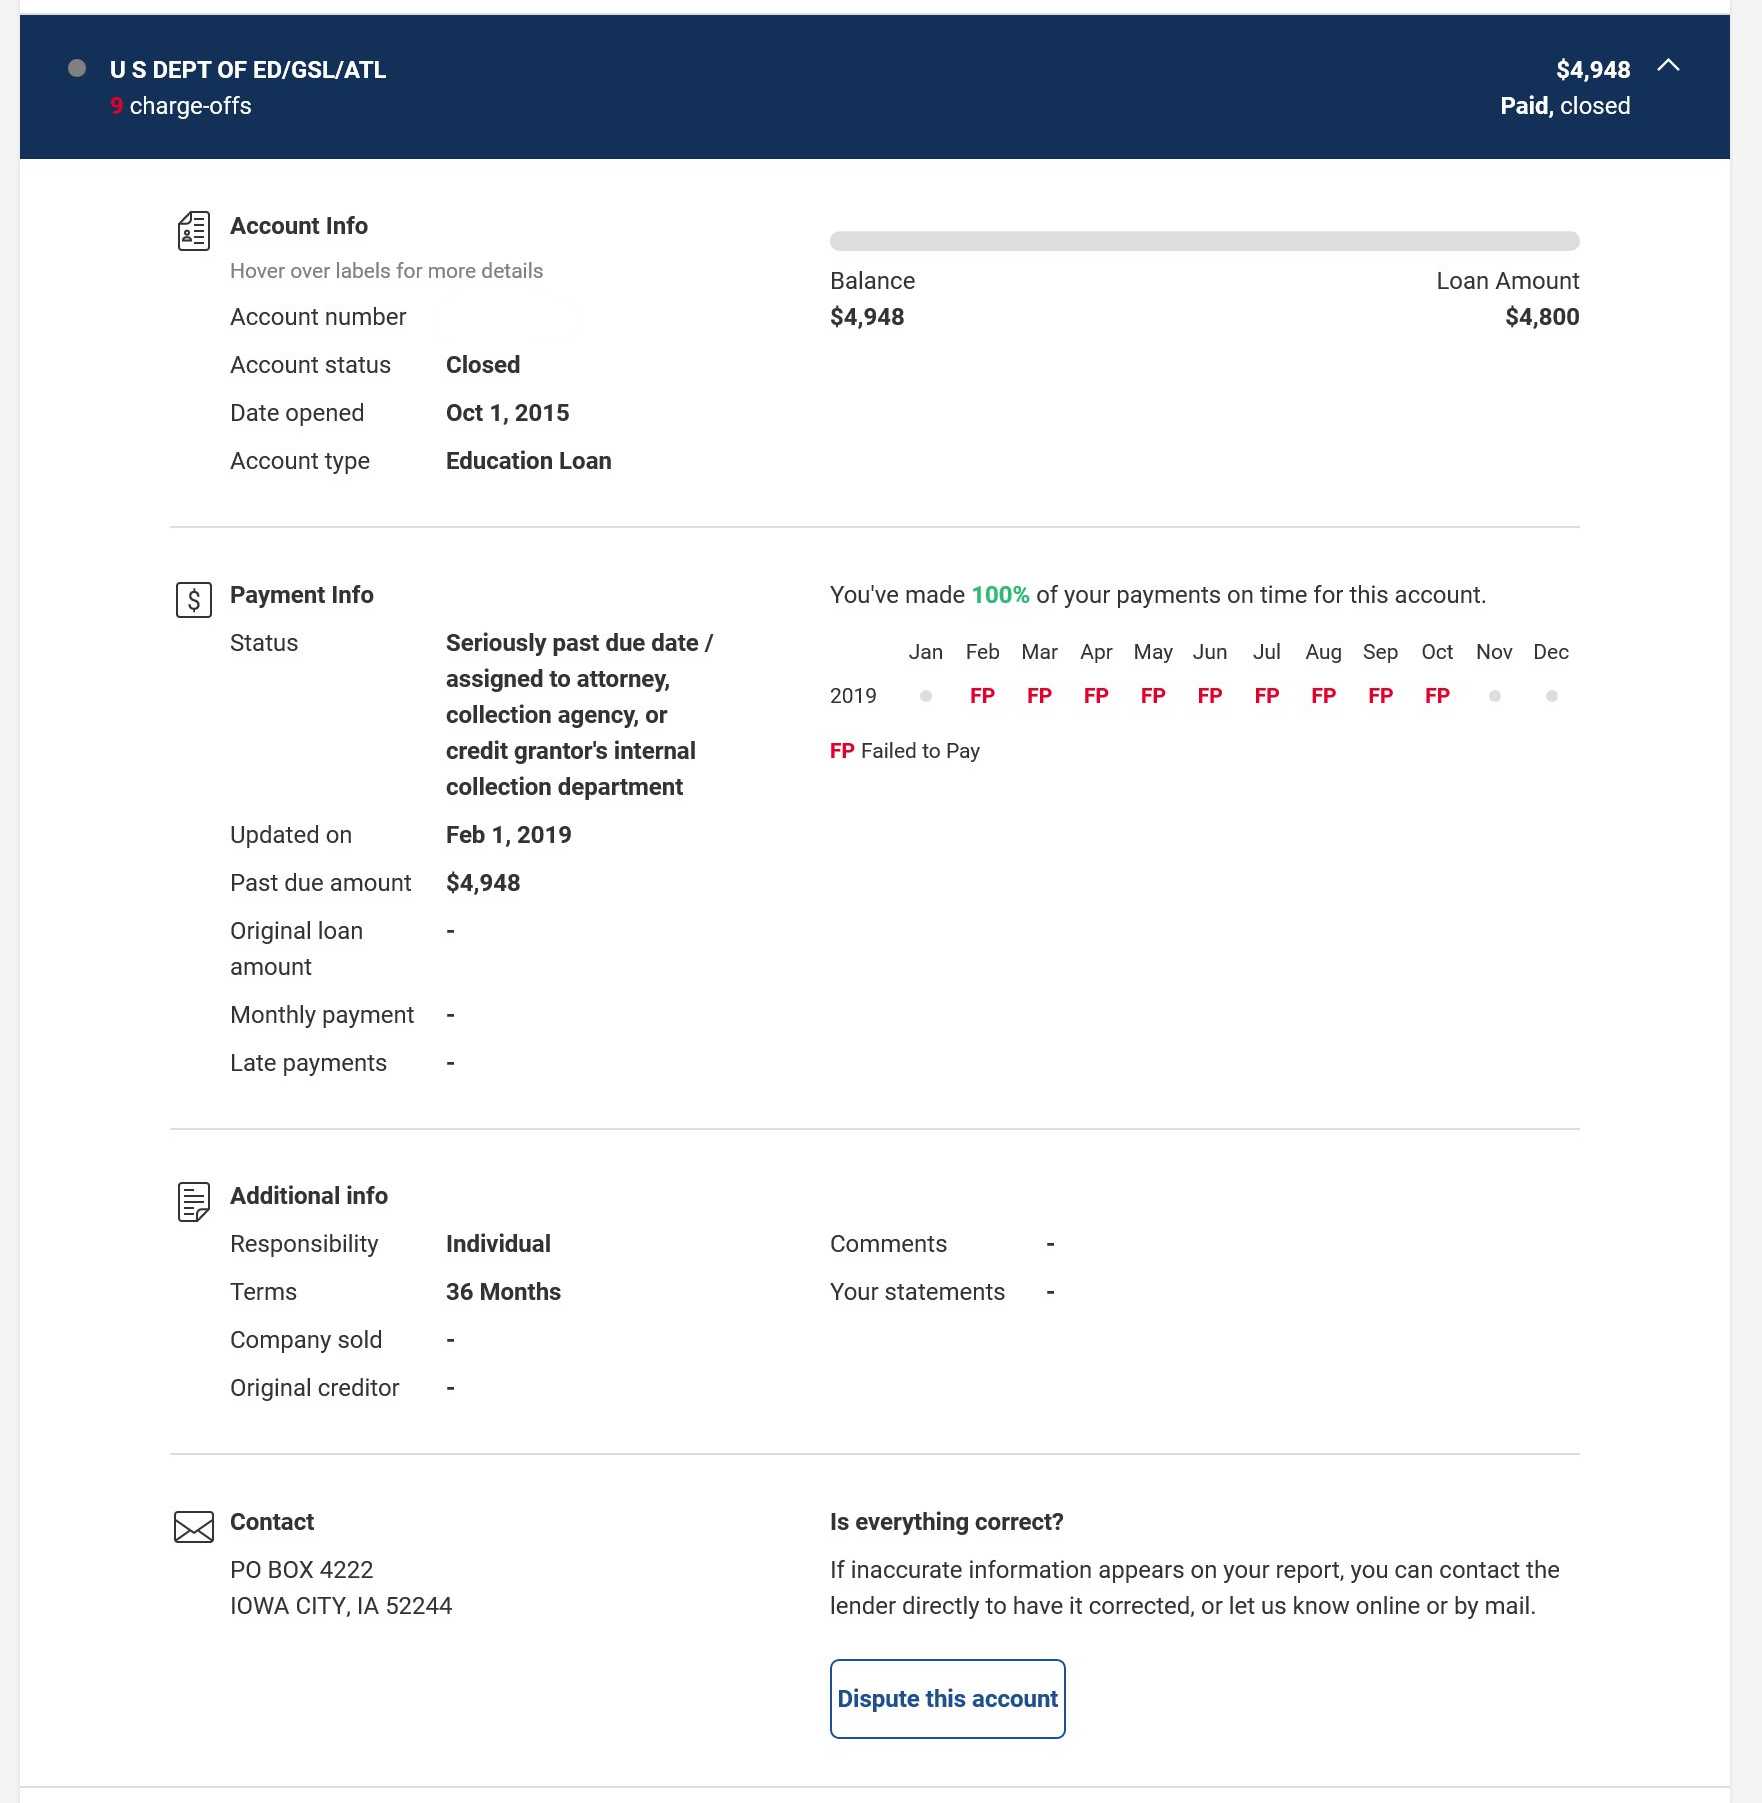Click the Account Info document icon

click(193, 231)
